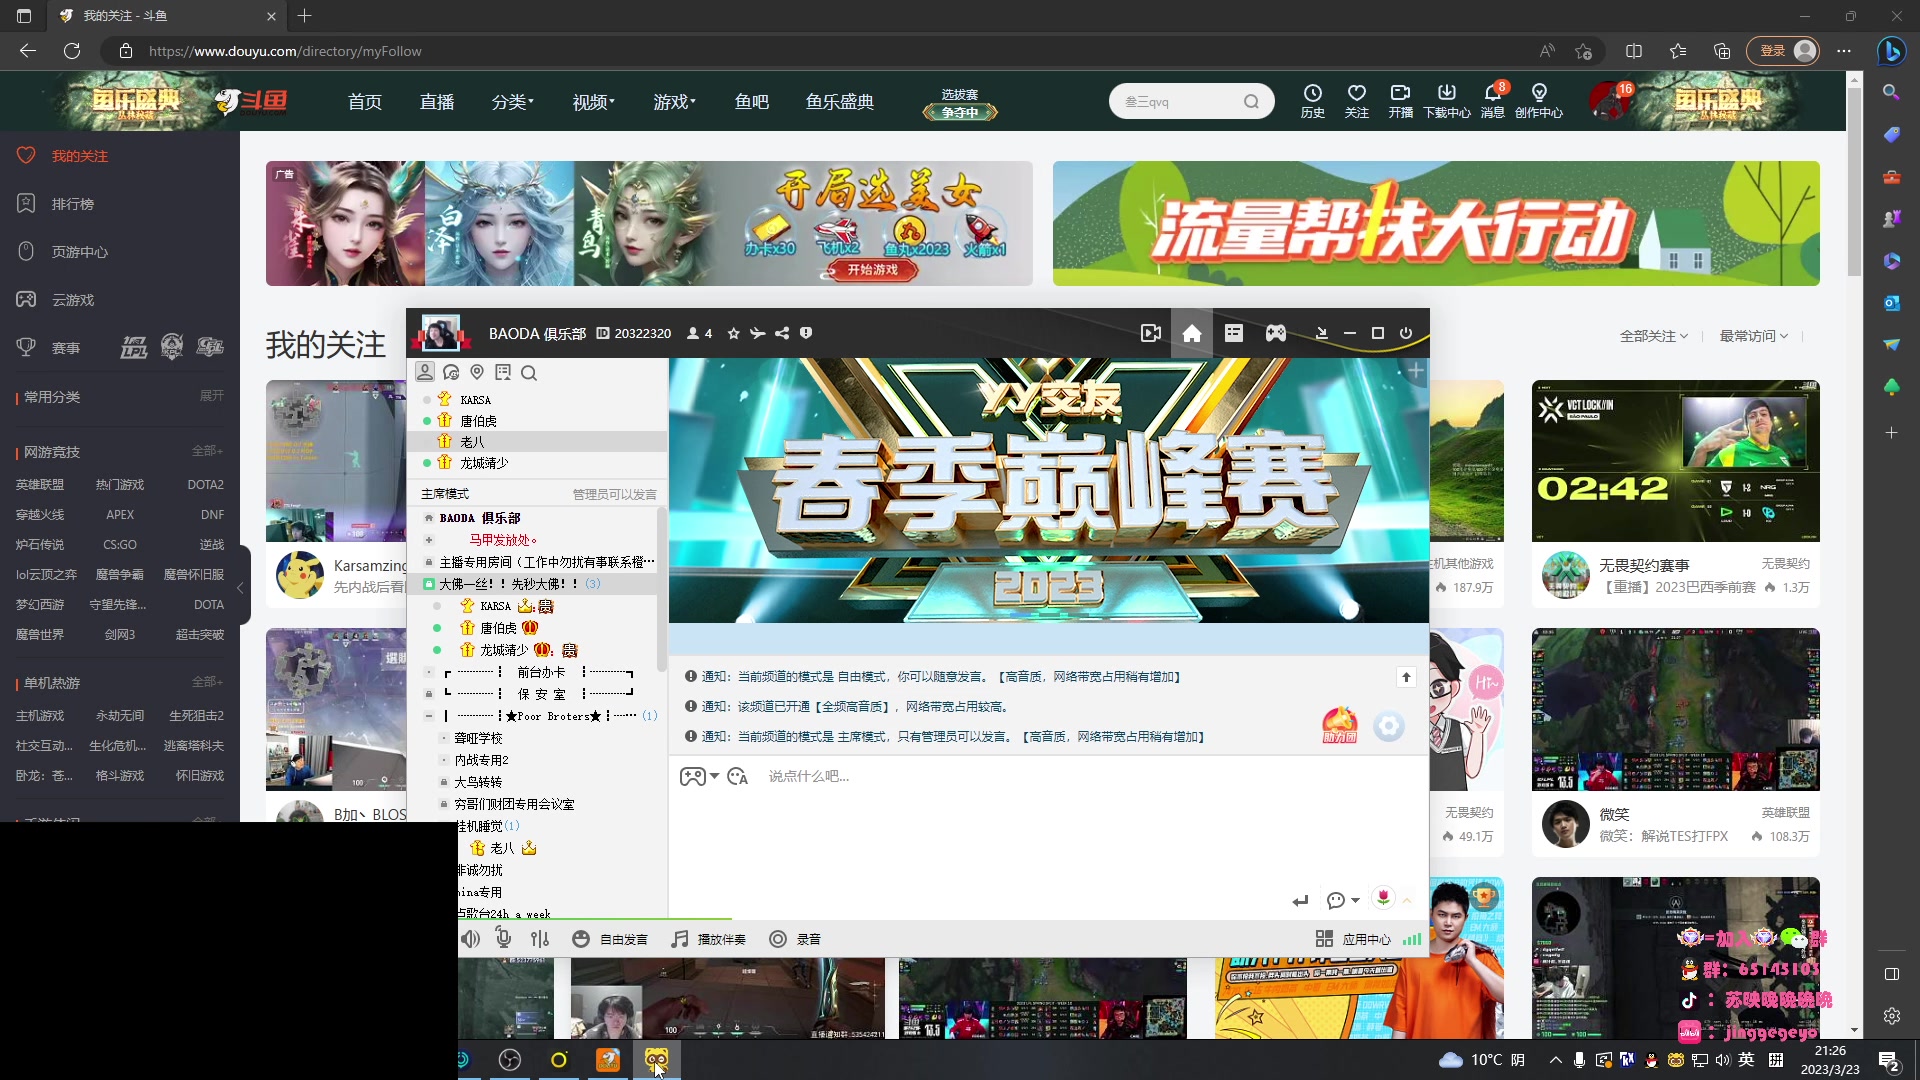This screenshot has height=1080, width=1920.
Task: Open 无畏契约赛事 stream thumbnail
Action: (1675, 461)
